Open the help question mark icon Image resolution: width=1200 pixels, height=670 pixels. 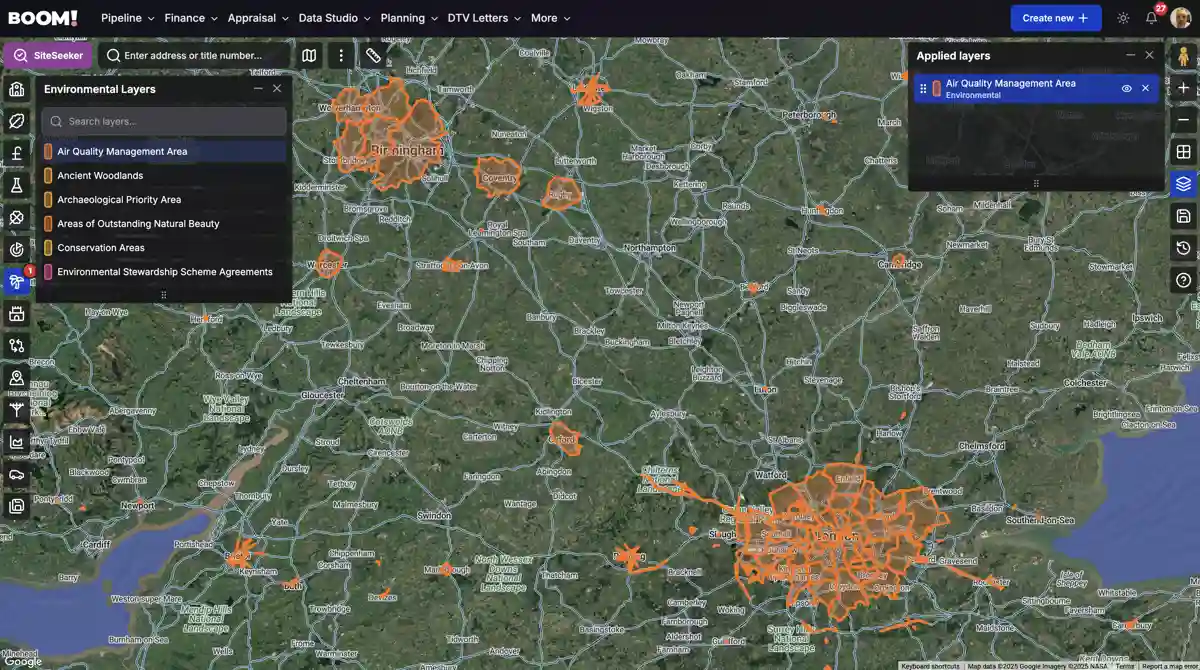[1183, 280]
